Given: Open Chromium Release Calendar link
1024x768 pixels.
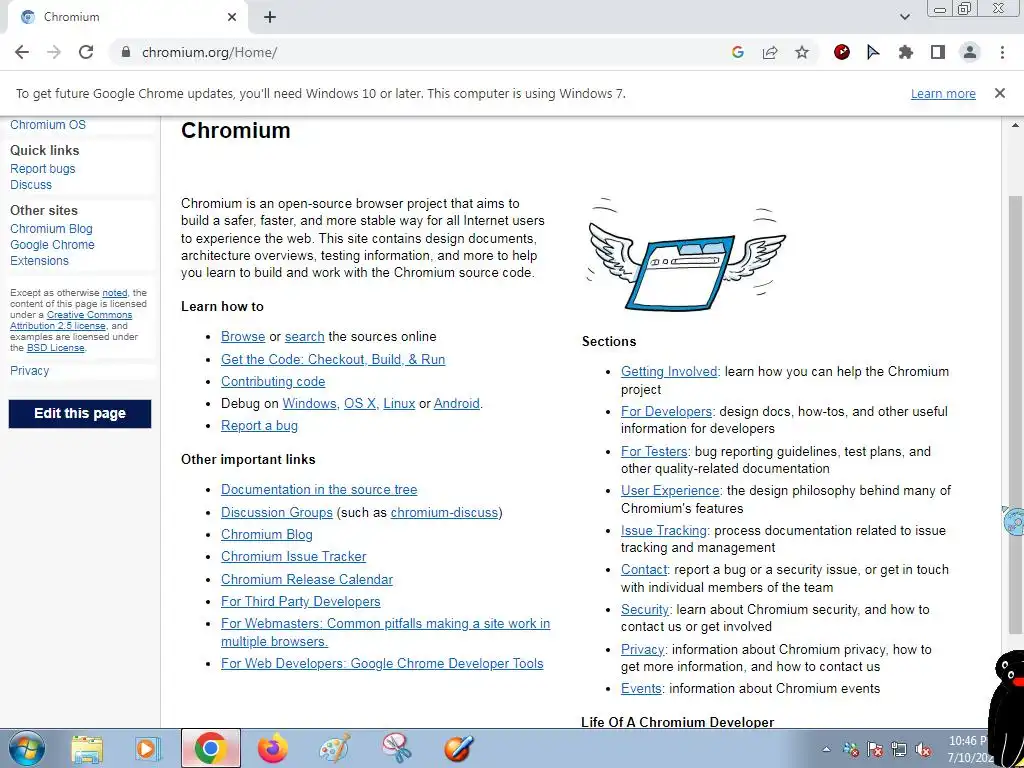Looking at the screenshot, I should pyautogui.click(x=307, y=579).
